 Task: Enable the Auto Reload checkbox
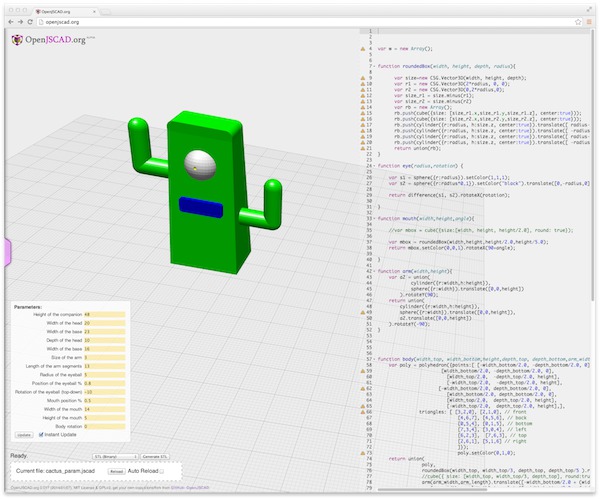(161, 471)
